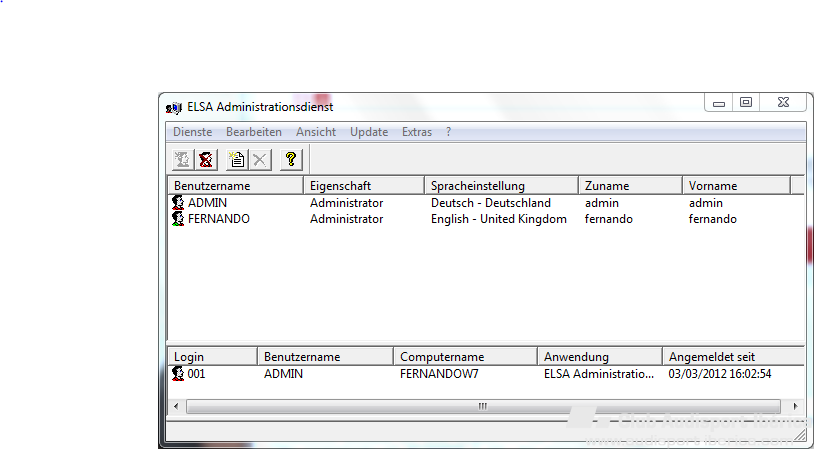Click the Zuname cell 'admin'
The height and width of the screenshot is (449, 814).
pos(602,202)
